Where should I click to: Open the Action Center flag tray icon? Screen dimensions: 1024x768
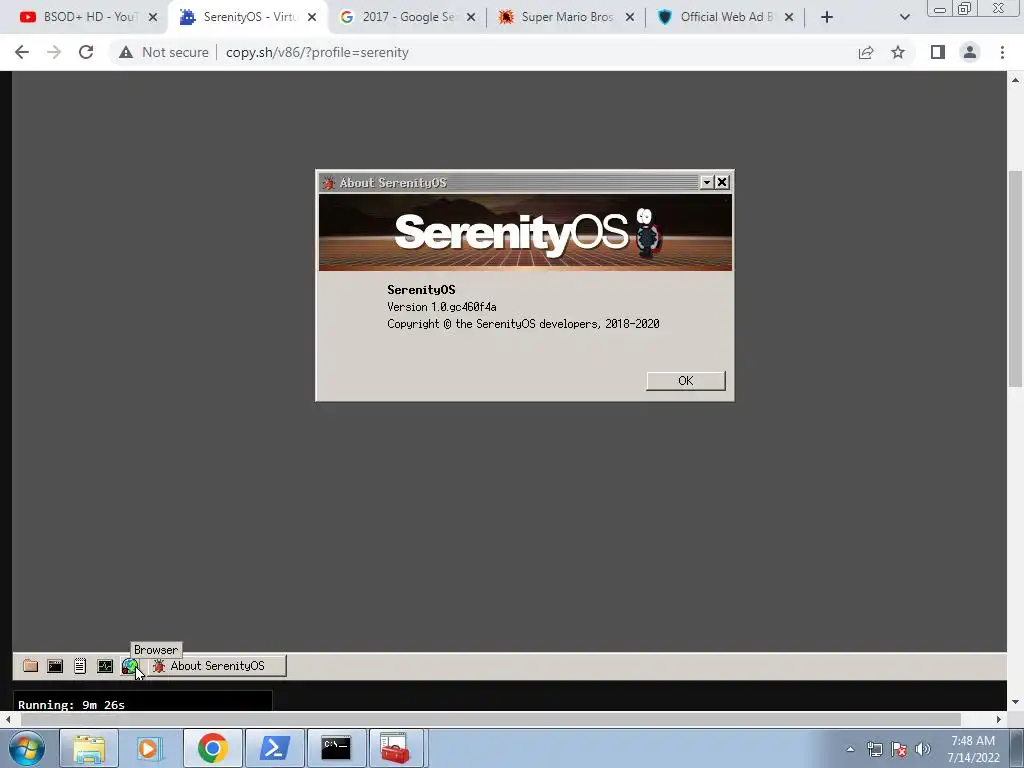[899, 749]
